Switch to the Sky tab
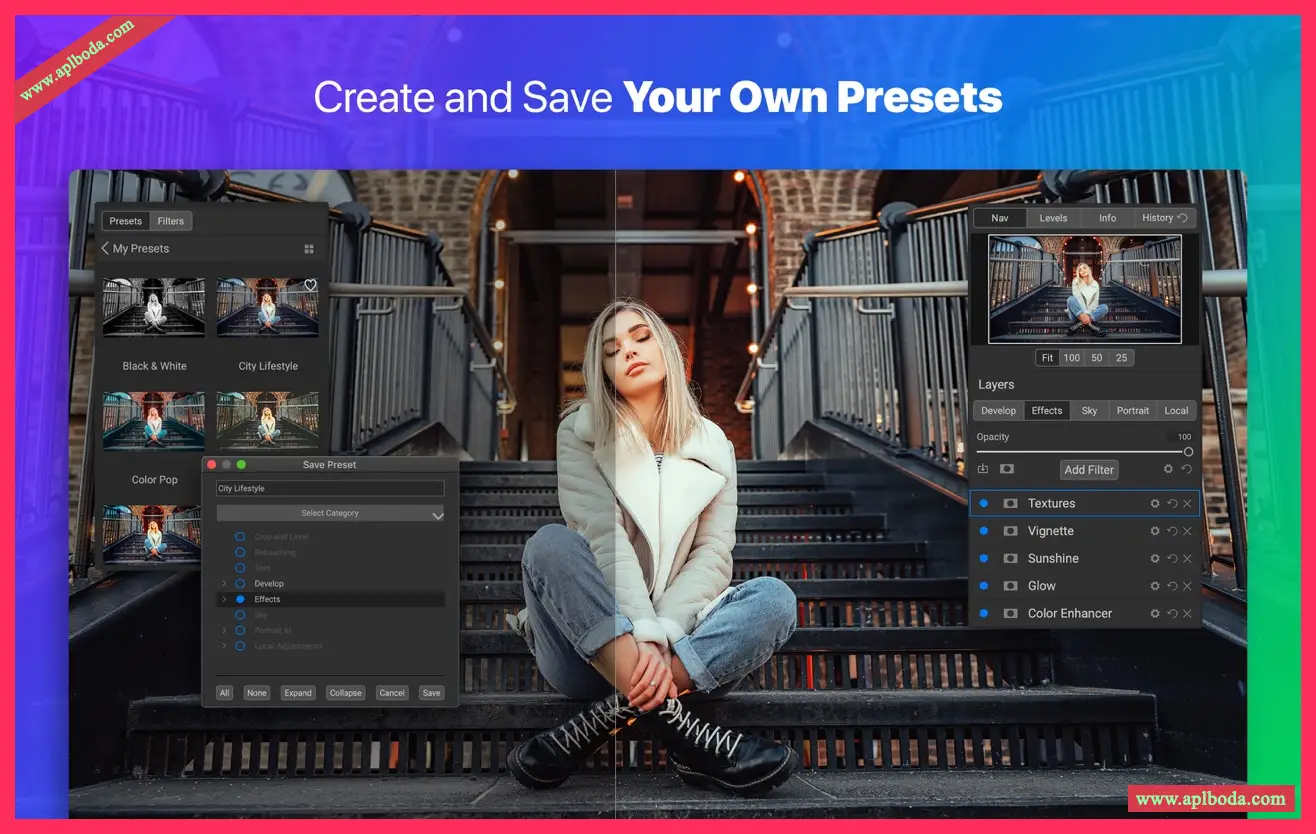The width and height of the screenshot is (1316, 834). click(1089, 411)
